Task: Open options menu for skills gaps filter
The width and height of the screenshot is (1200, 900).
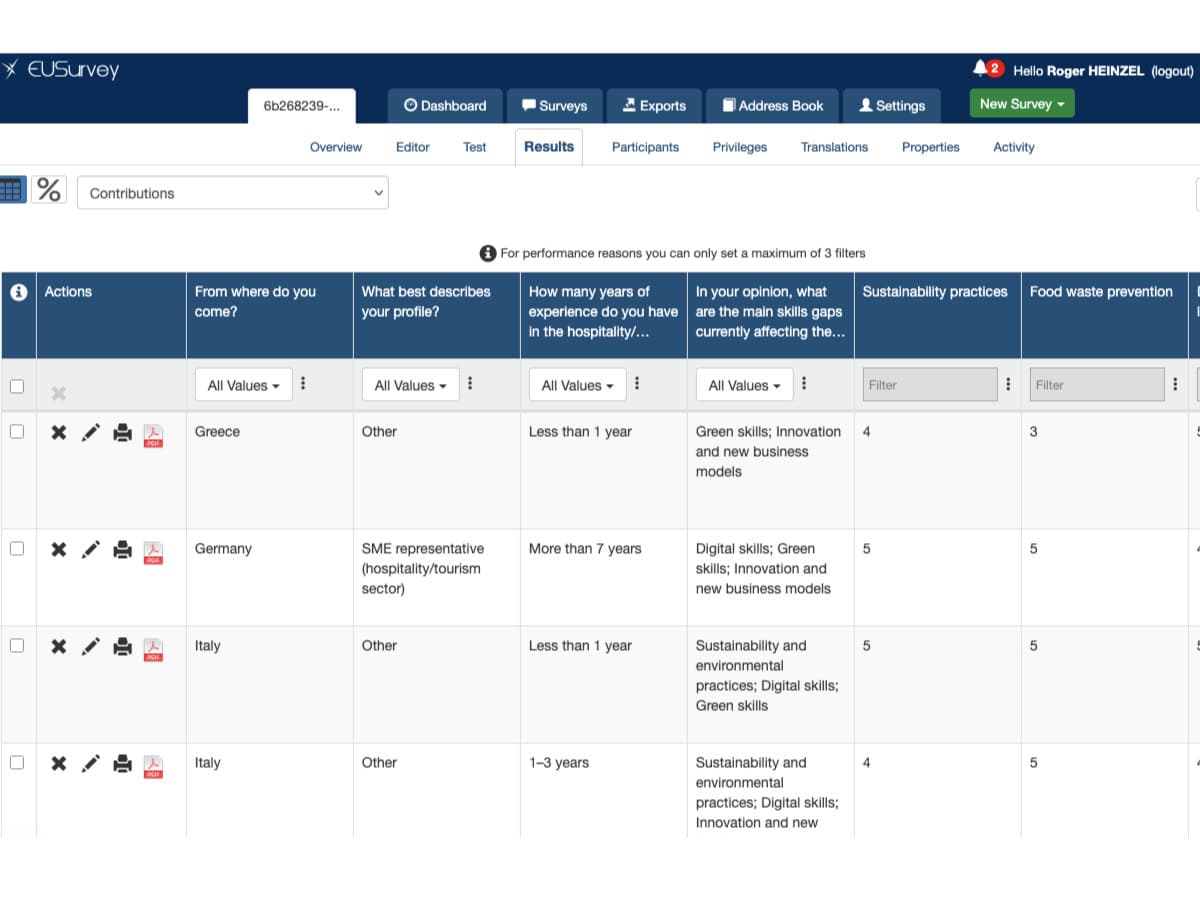Action: (804, 384)
